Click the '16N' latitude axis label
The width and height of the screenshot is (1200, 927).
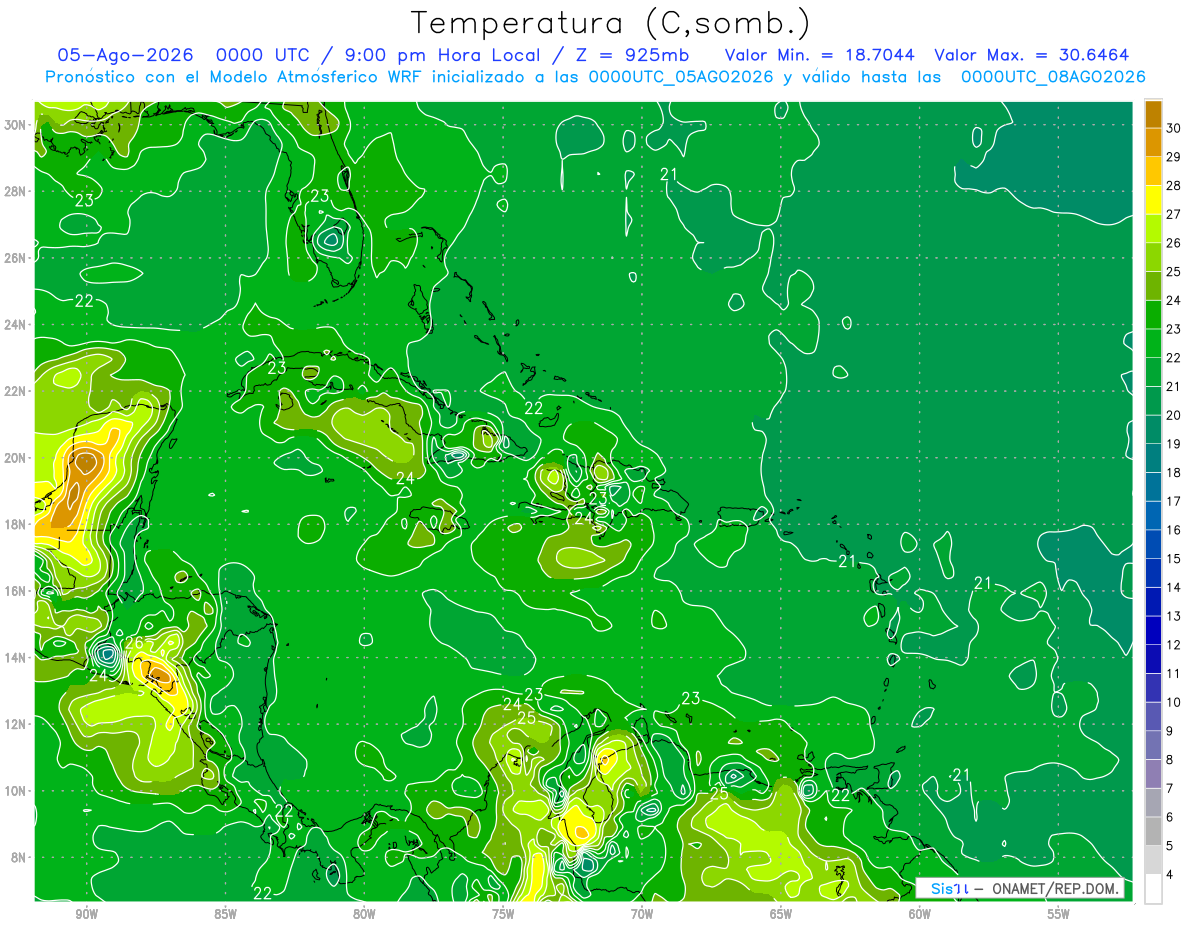(x=17, y=591)
